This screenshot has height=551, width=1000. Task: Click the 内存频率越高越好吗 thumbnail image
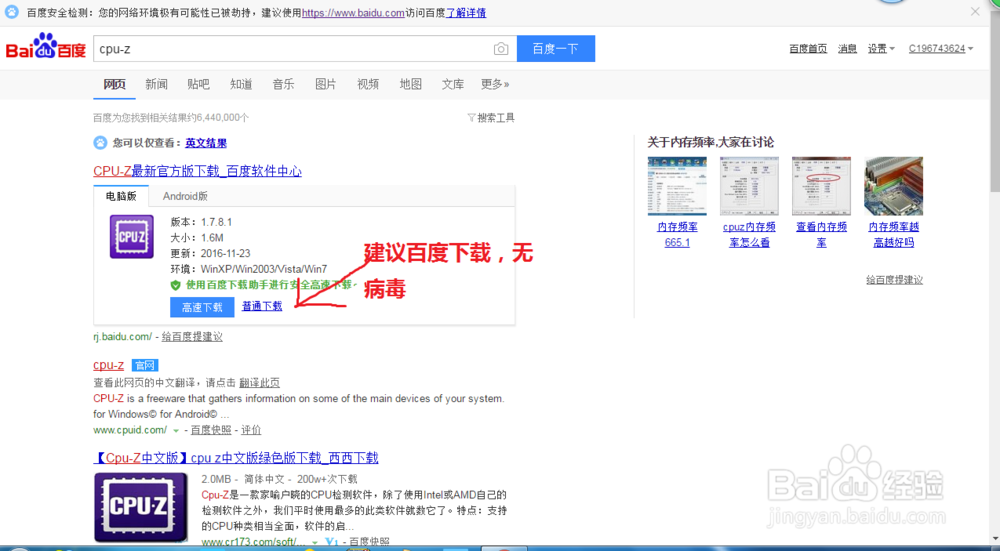point(893,186)
